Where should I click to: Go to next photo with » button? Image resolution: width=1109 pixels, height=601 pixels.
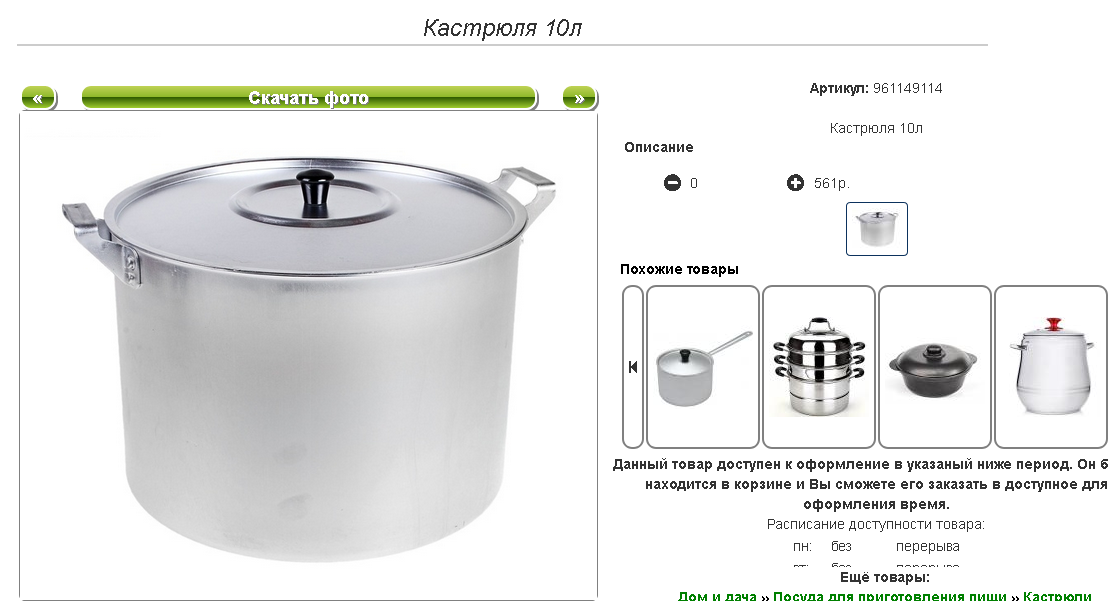click(x=580, y=98)
